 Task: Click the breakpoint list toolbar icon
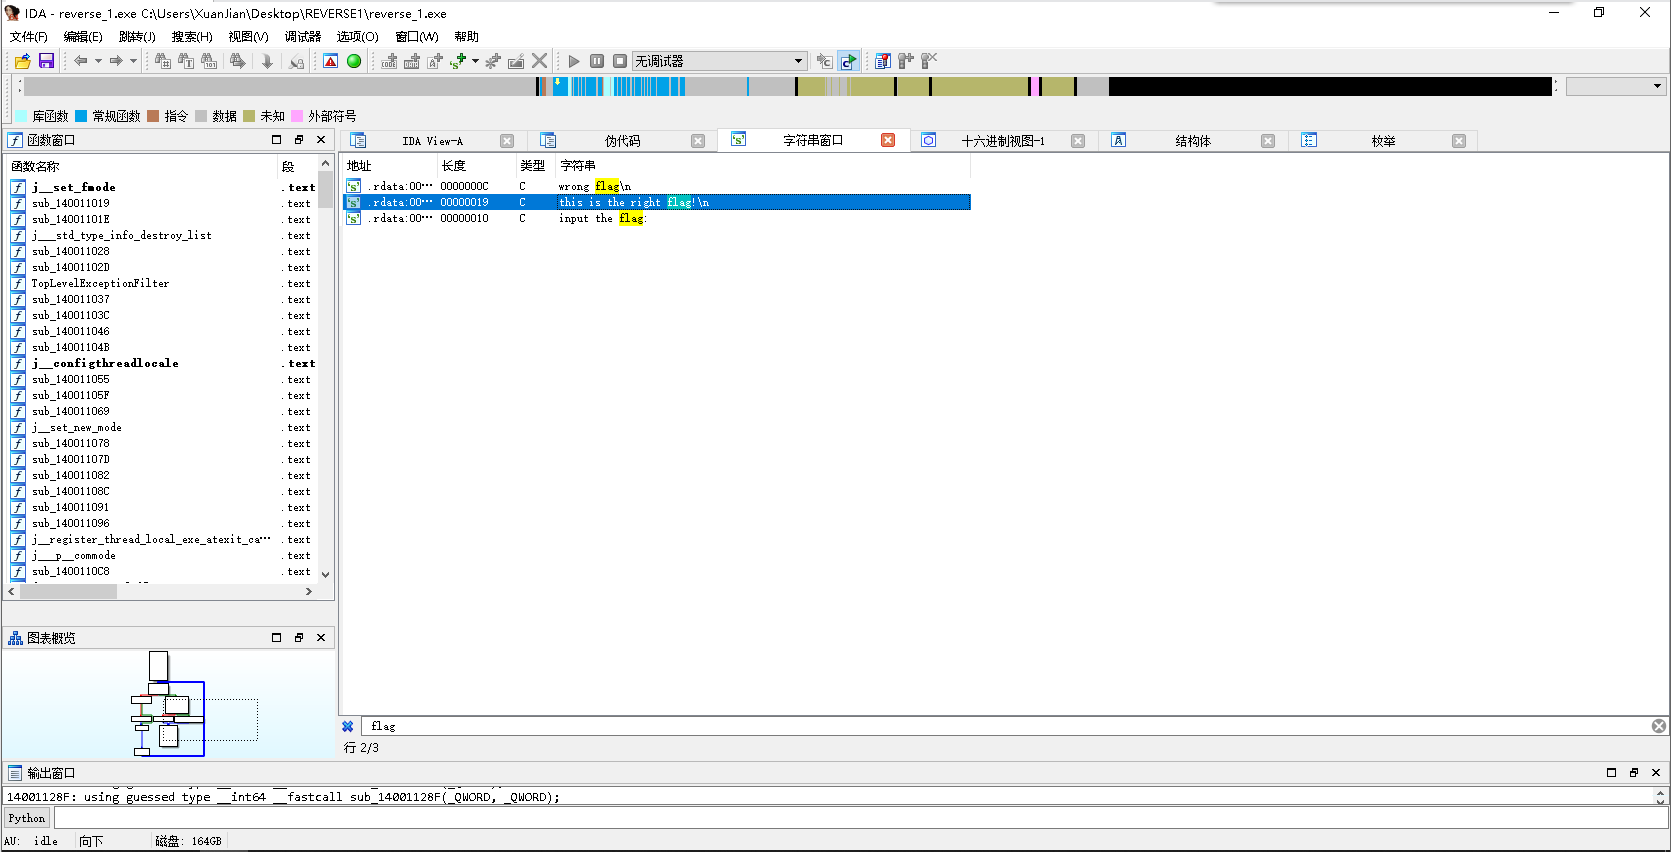[x=883, y=61]
